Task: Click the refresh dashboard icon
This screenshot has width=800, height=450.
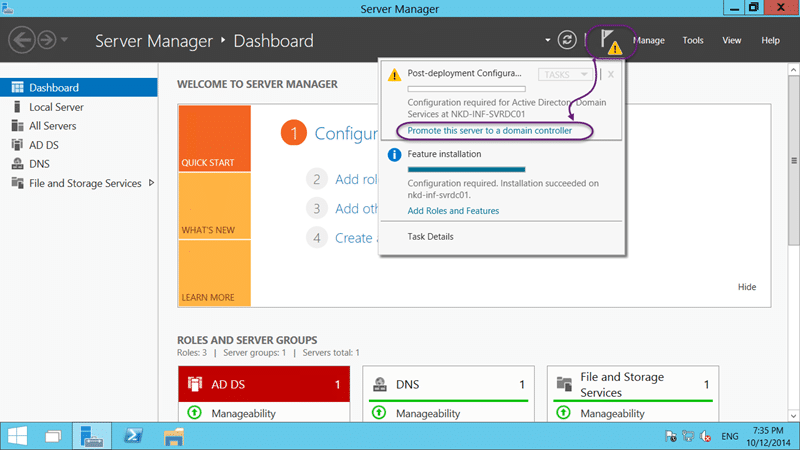Action: tap(567, 40)
